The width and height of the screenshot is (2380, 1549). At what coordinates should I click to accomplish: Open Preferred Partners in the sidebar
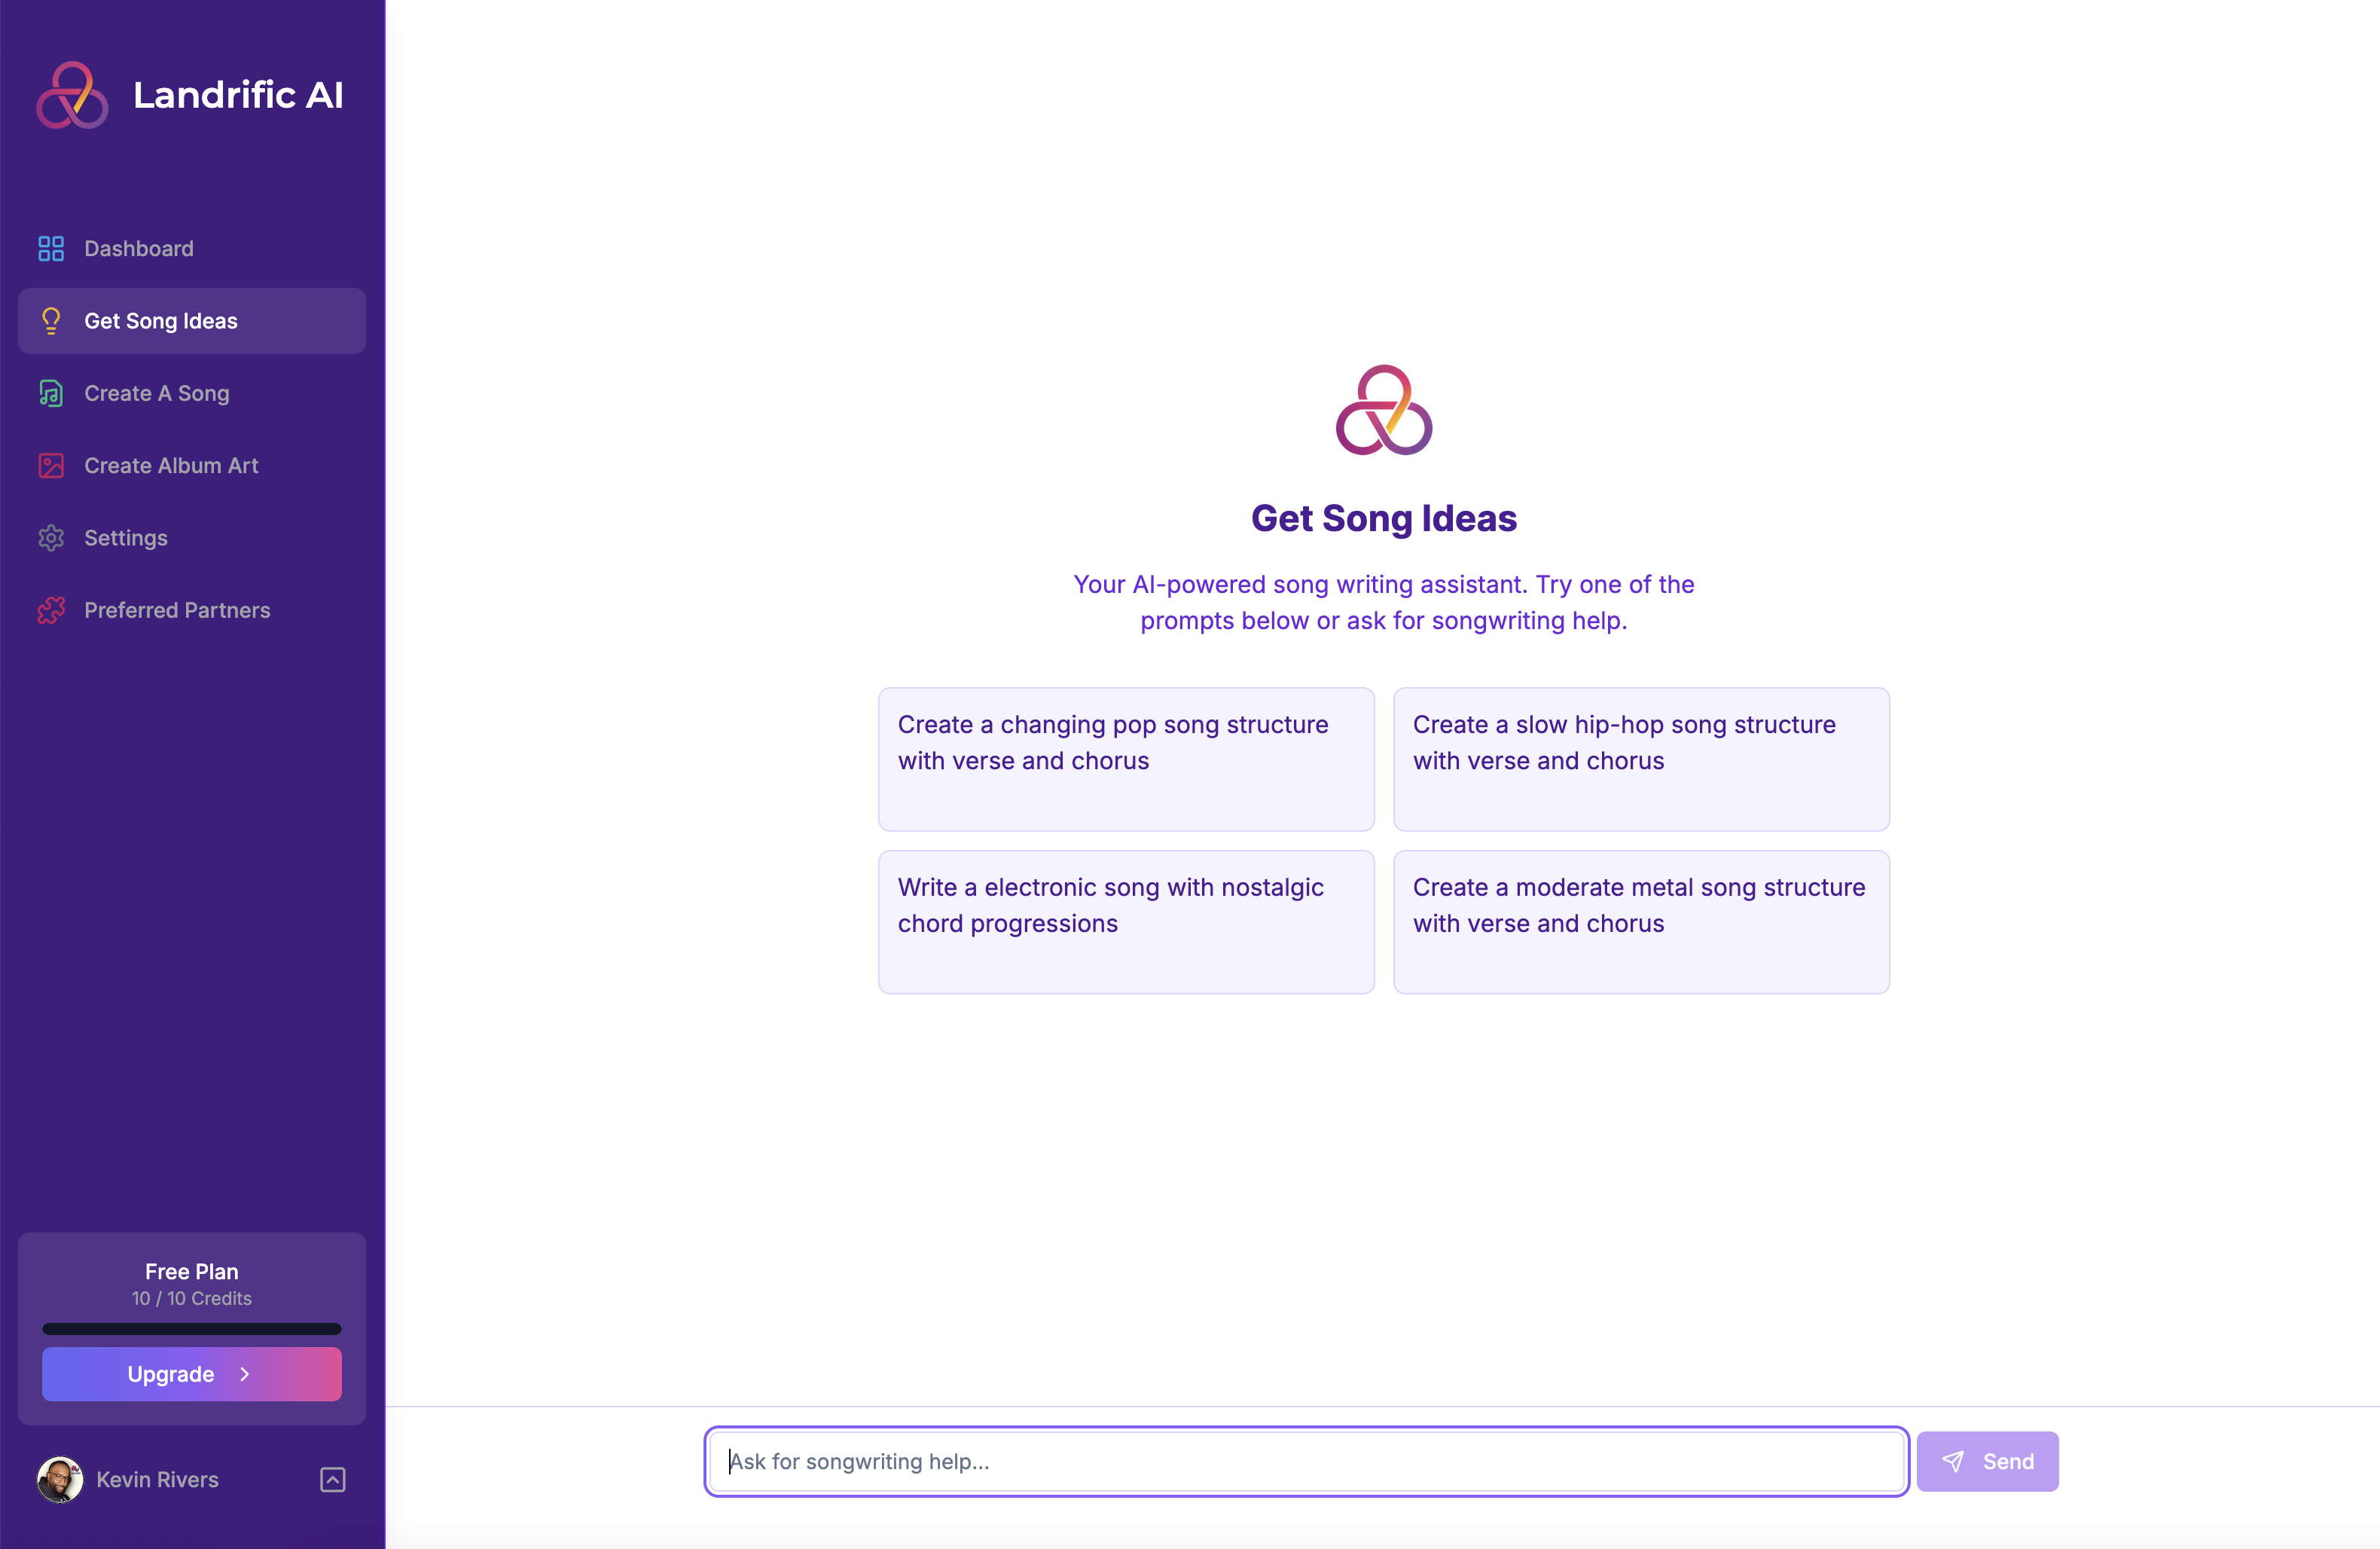[177, 610]
